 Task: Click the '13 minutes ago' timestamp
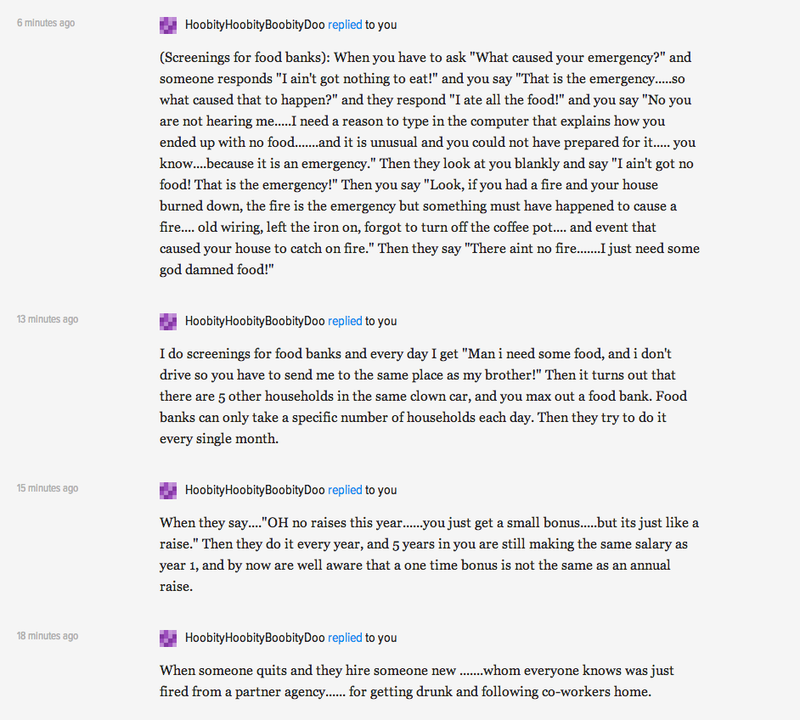[47, 319]
